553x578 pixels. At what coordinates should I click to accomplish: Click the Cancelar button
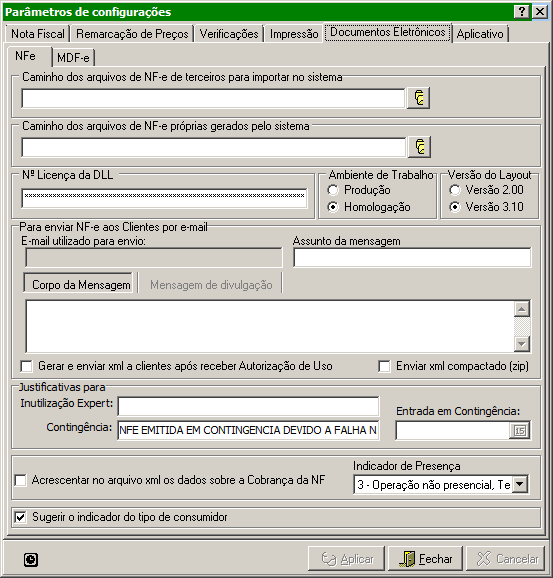tap(506, 559)
